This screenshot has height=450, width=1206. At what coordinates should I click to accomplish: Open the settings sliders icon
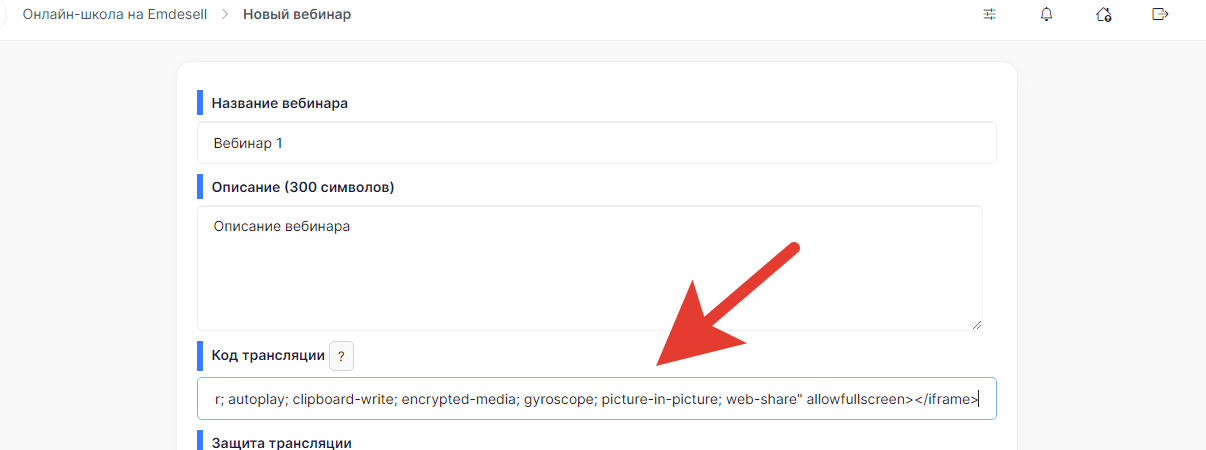[990, 15]
